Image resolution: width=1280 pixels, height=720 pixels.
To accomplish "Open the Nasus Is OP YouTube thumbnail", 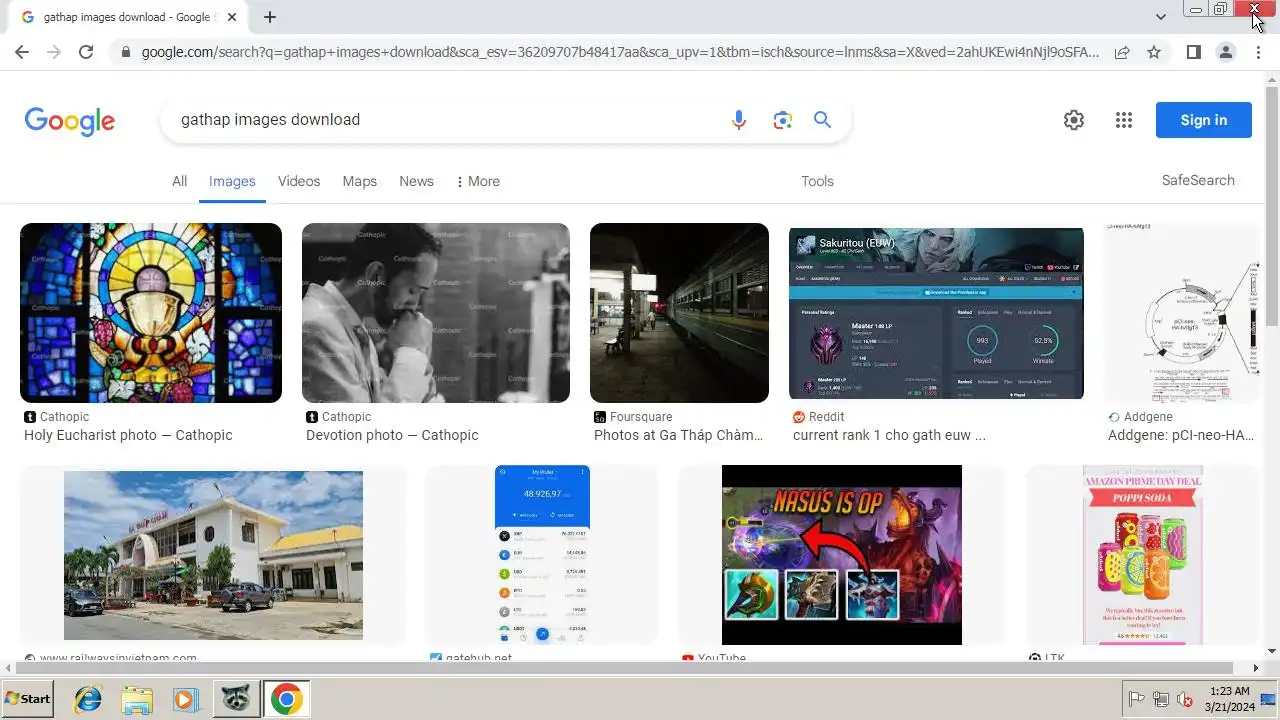I will tap(842, 555).
